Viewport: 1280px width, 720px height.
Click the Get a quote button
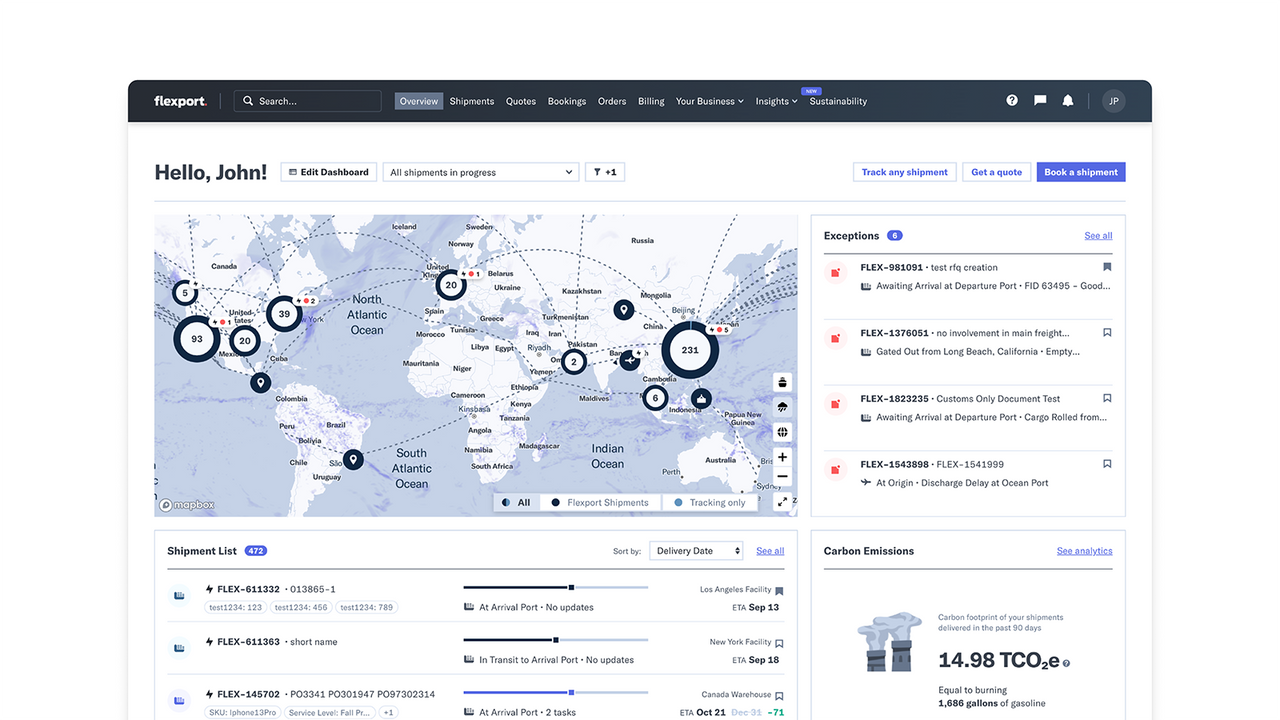997,172
